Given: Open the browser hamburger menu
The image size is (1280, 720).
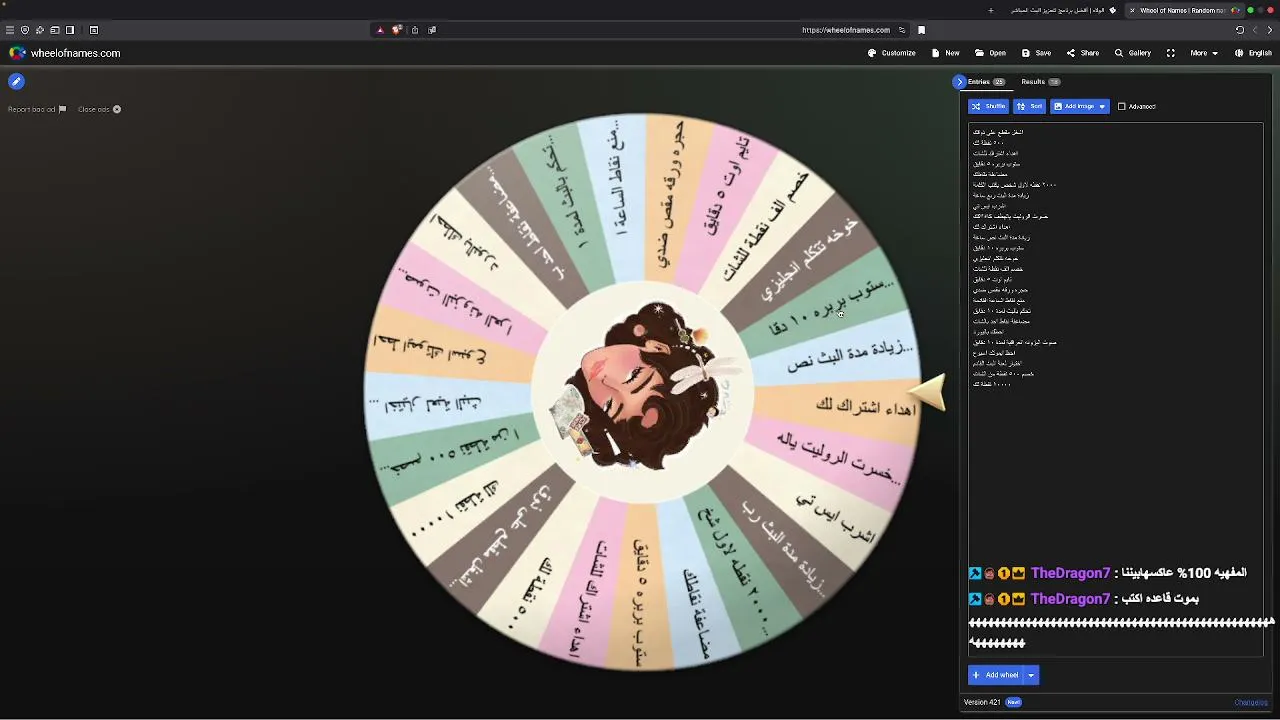Looking at the screenshot, I should [10, 30].
